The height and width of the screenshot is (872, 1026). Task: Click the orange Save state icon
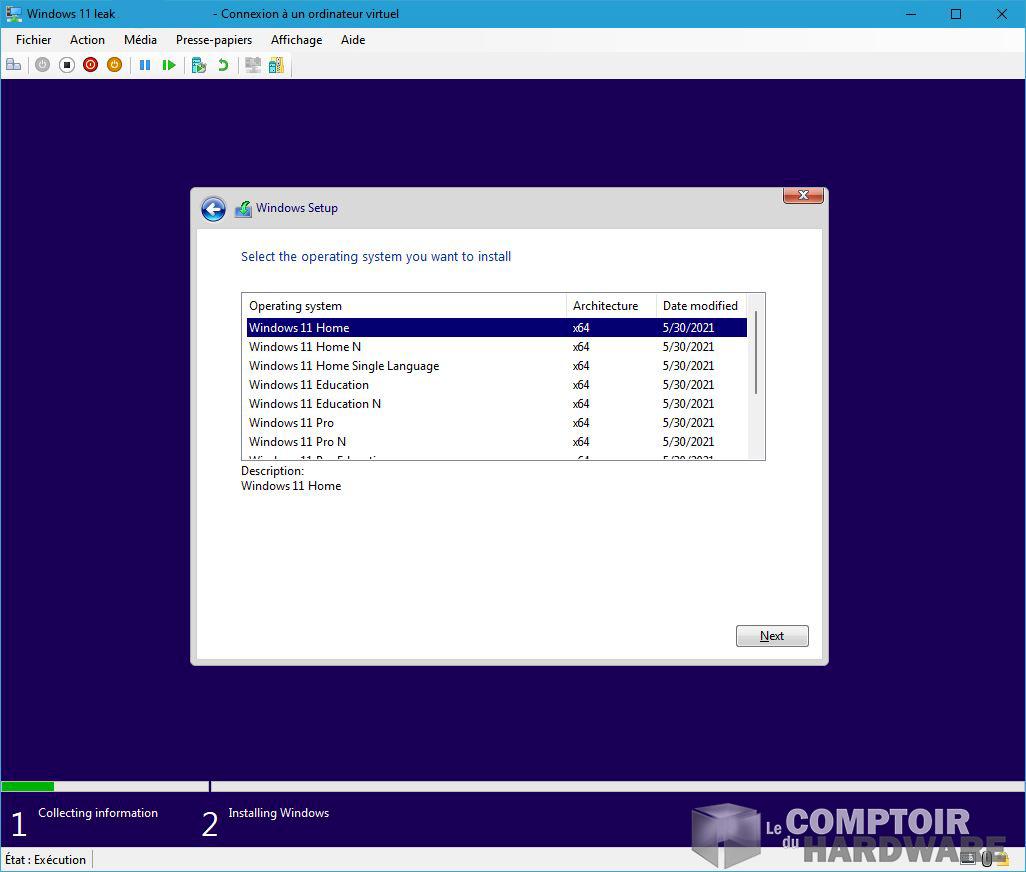click(x=114, y=65)
